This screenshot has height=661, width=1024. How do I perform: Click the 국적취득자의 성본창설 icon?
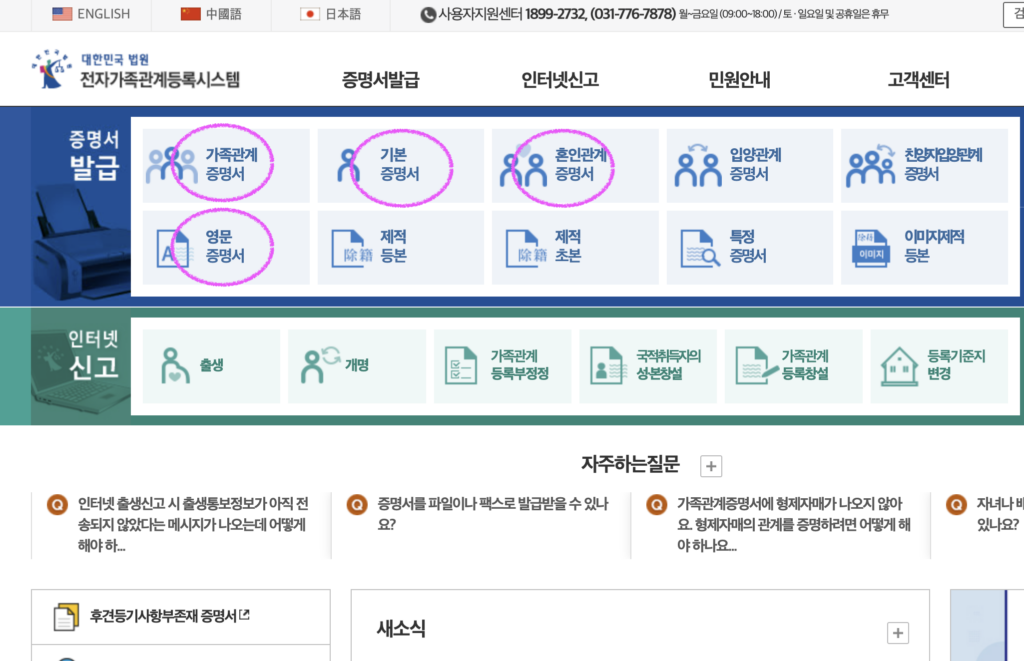[x=648, y=365]
